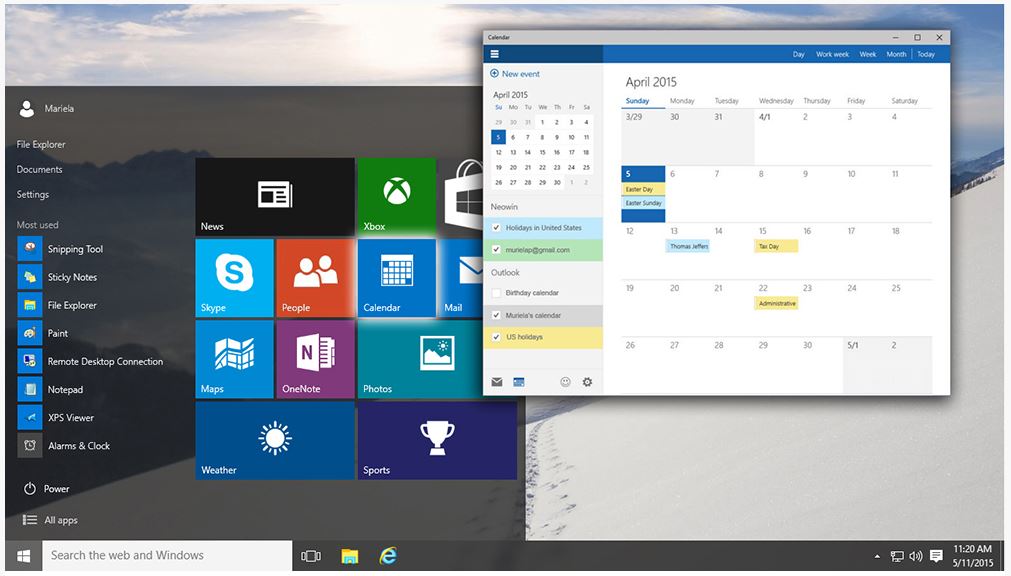Open the Administrative event on April 22
Image resolution: width=1011 pixels, height=576 pixels.
point(776,303)
